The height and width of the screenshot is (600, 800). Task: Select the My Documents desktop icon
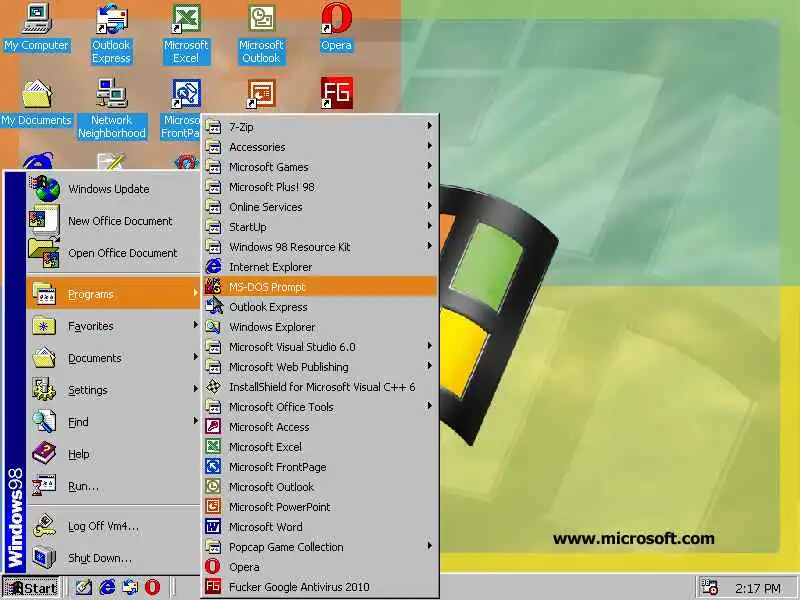pyautogui.click(x=36, y=103)
